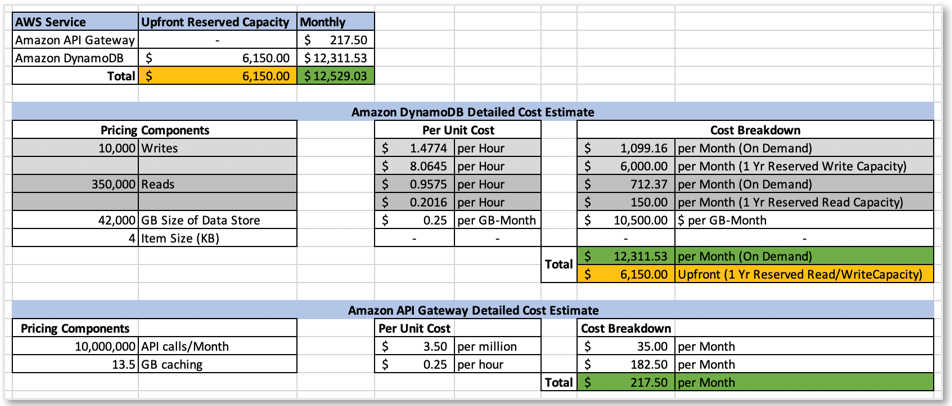Image resolution: width=952 pixels, height=406 pixels.
Task: Click the 10,500.00 cost breakdown cell
Action: tap(625, 220)
